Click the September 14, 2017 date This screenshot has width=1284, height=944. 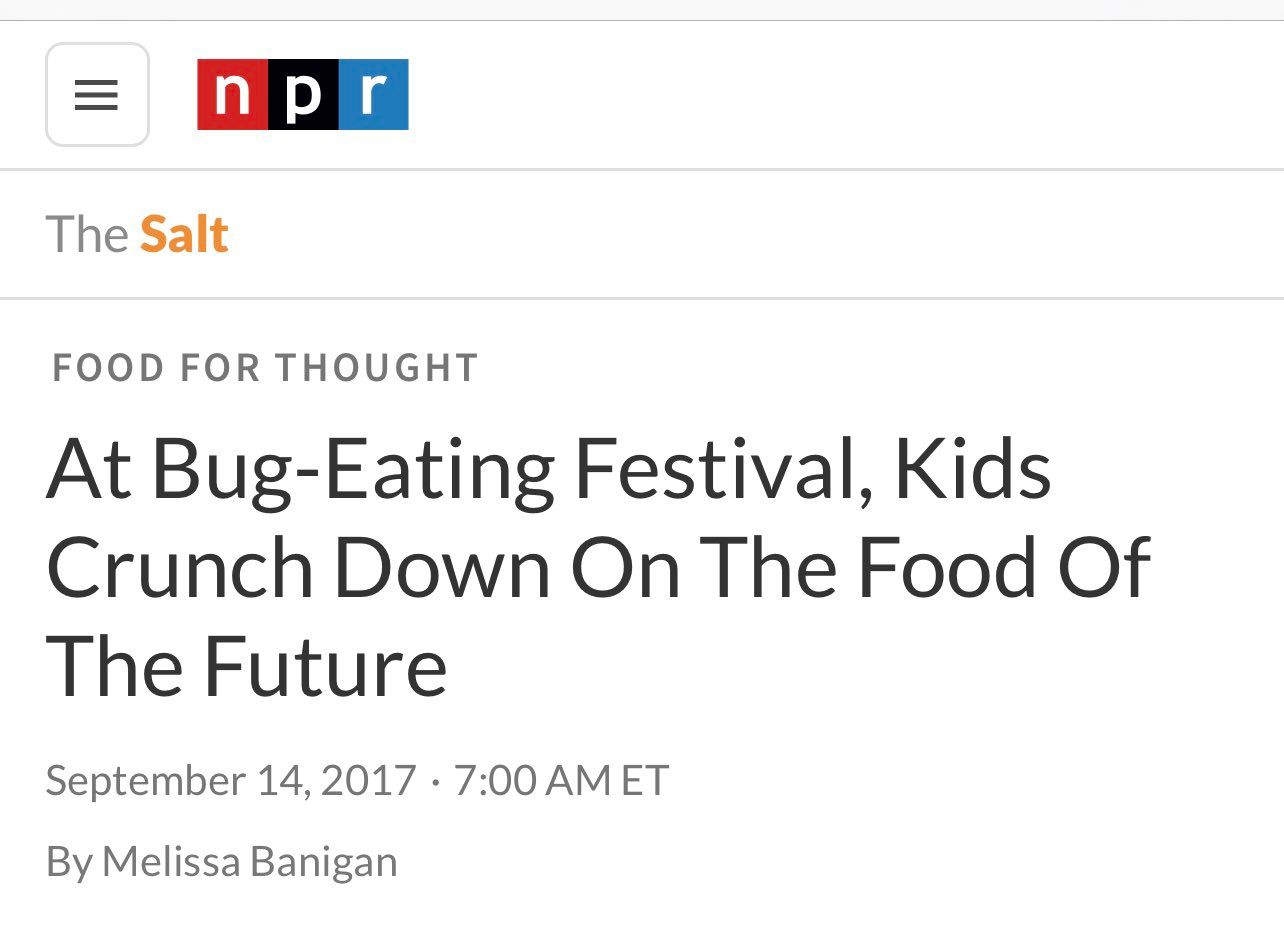(x=230, y=780)
